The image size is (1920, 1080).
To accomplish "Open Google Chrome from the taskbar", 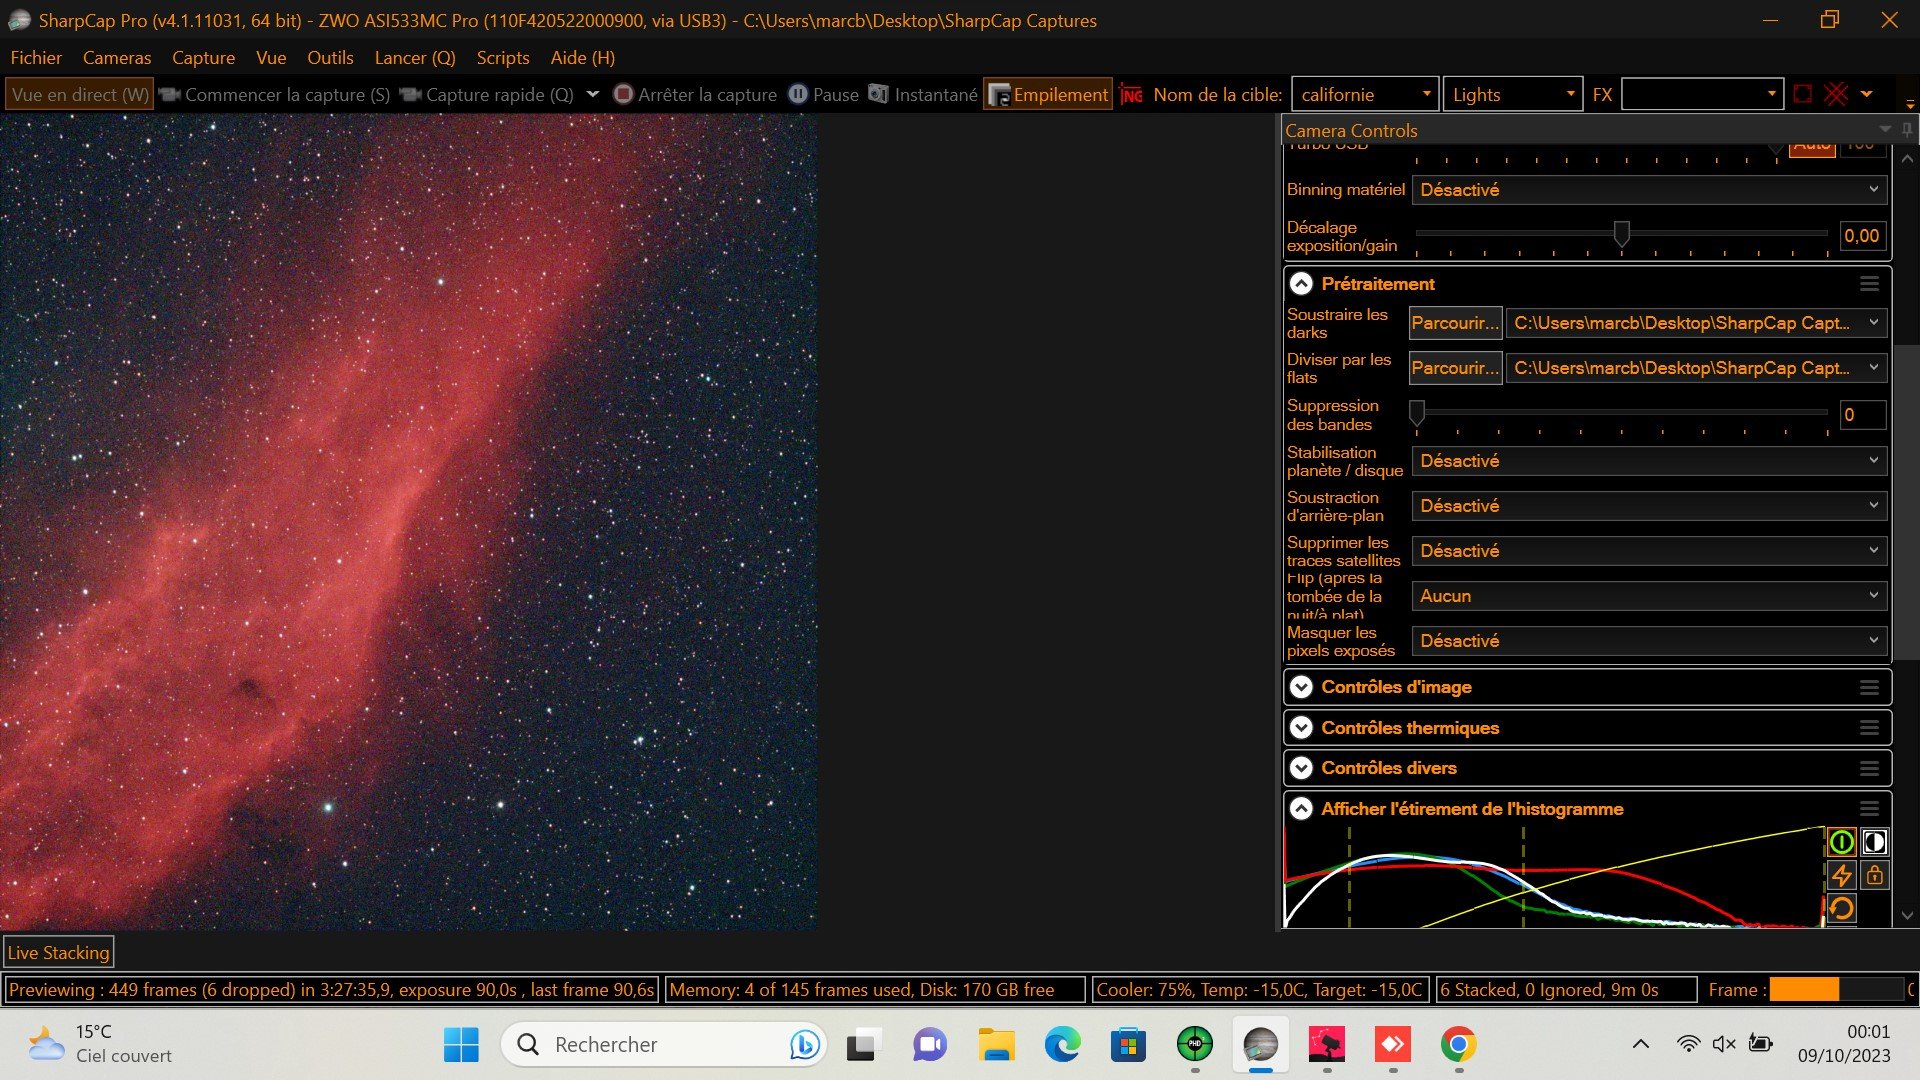I will click(x=1458, y=1045).
